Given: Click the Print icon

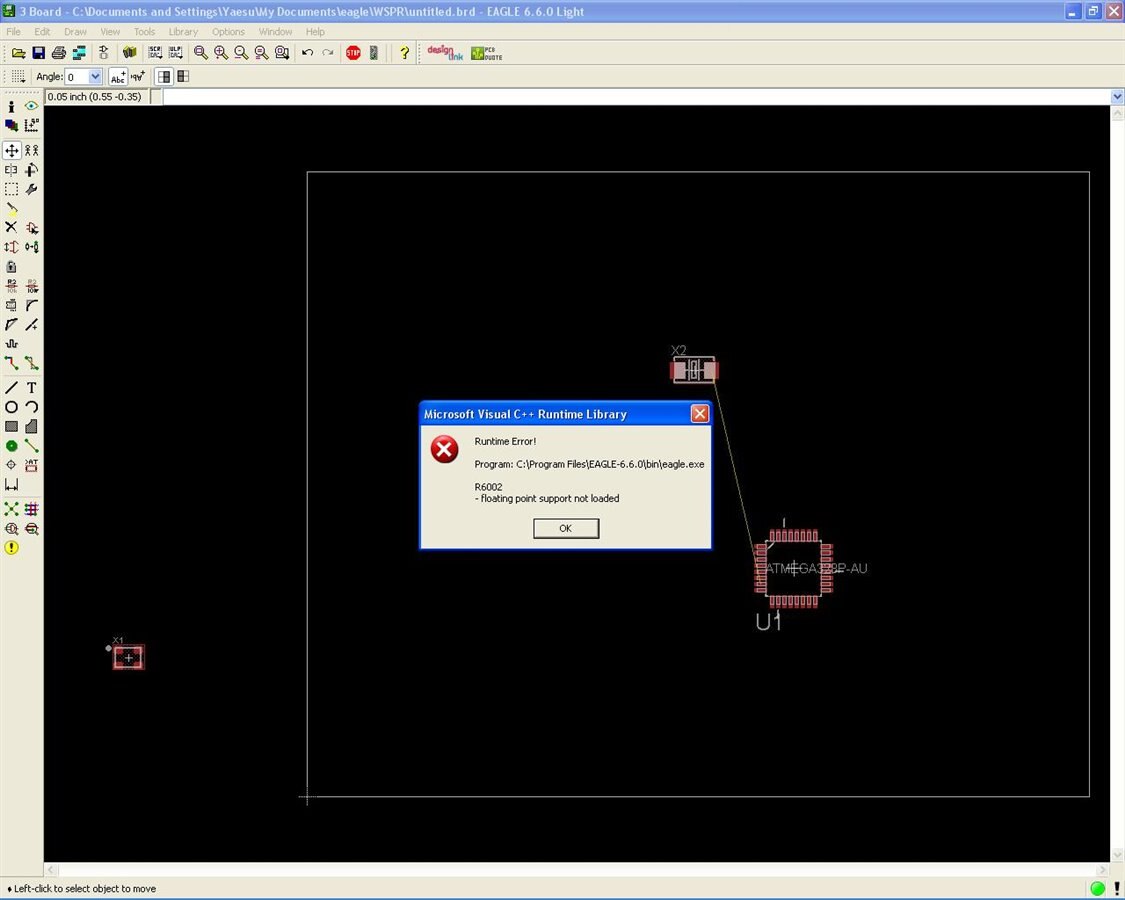Looking at the screenshot, I should point(59,53).
